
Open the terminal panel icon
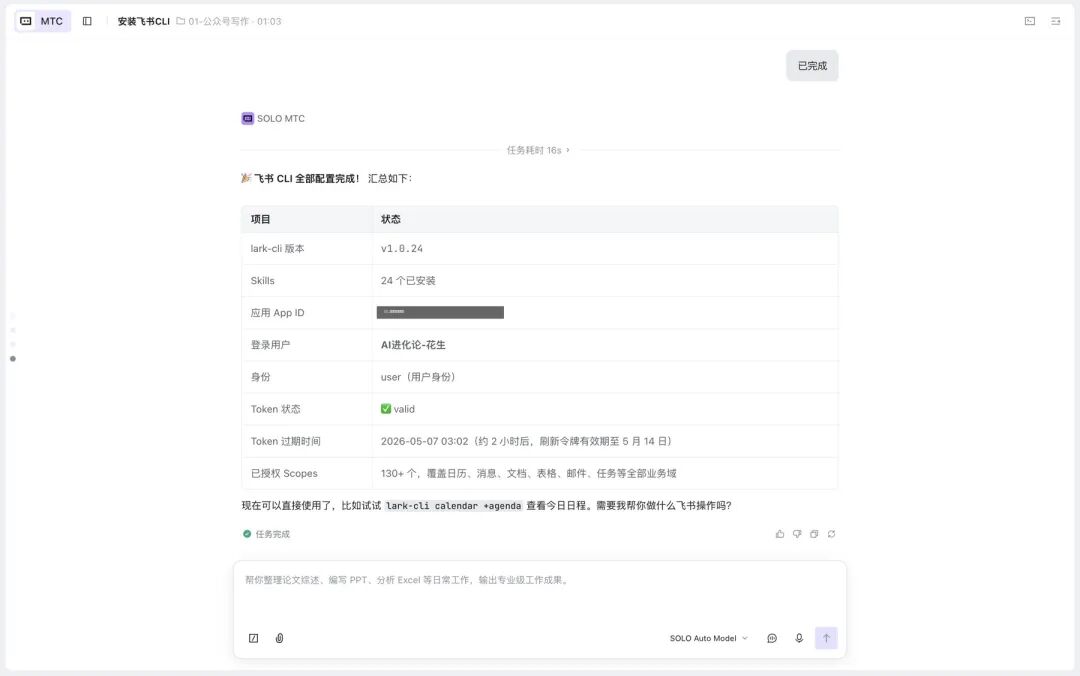(x=1030, y=21)
